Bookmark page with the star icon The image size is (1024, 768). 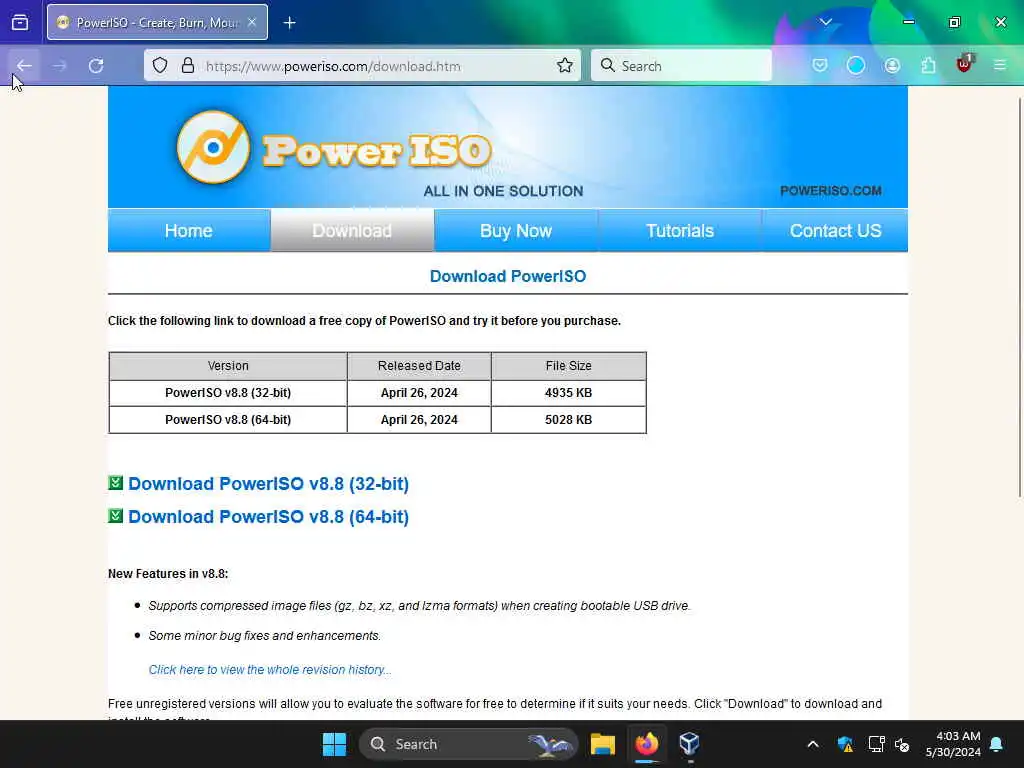pos(565,65)
